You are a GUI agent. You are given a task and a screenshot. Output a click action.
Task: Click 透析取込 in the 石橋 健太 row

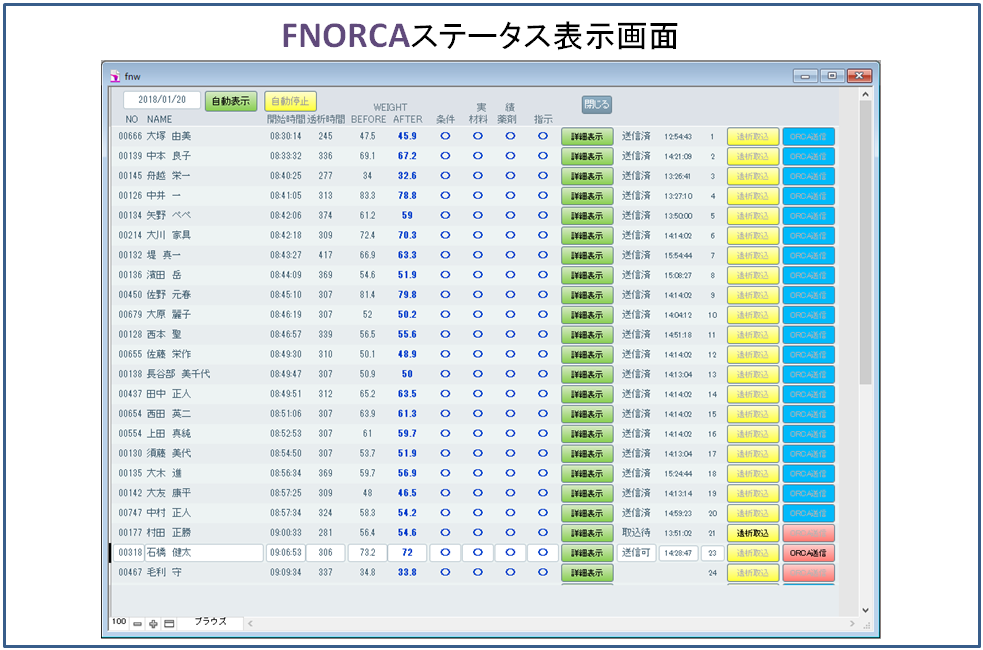(753, 553)
